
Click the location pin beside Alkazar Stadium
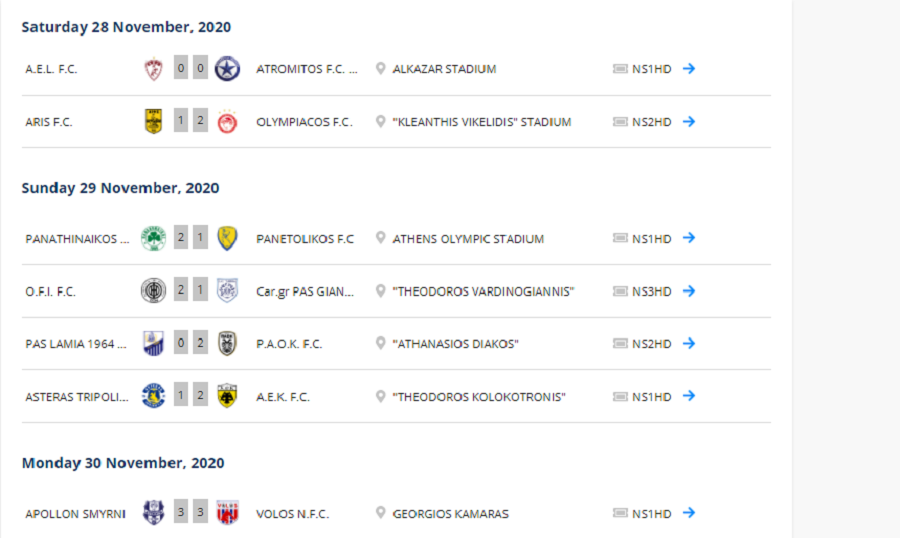[380, 68]
